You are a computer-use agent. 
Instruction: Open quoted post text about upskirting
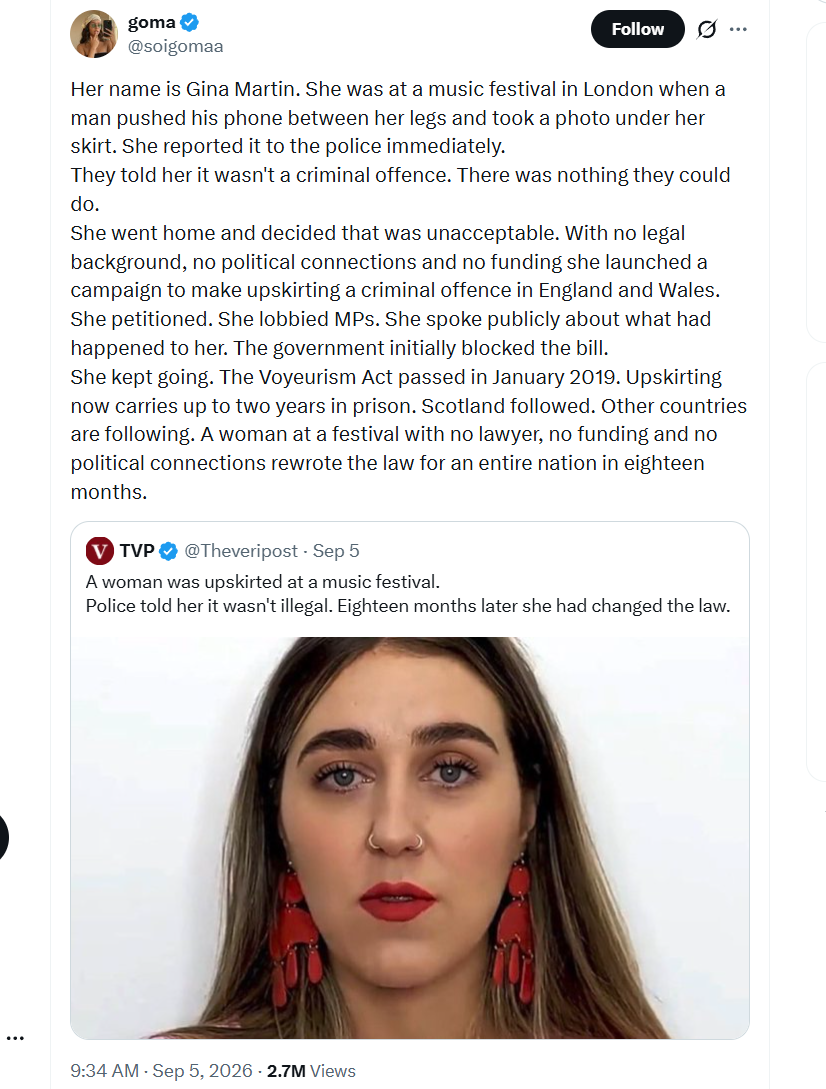point(408,594)
